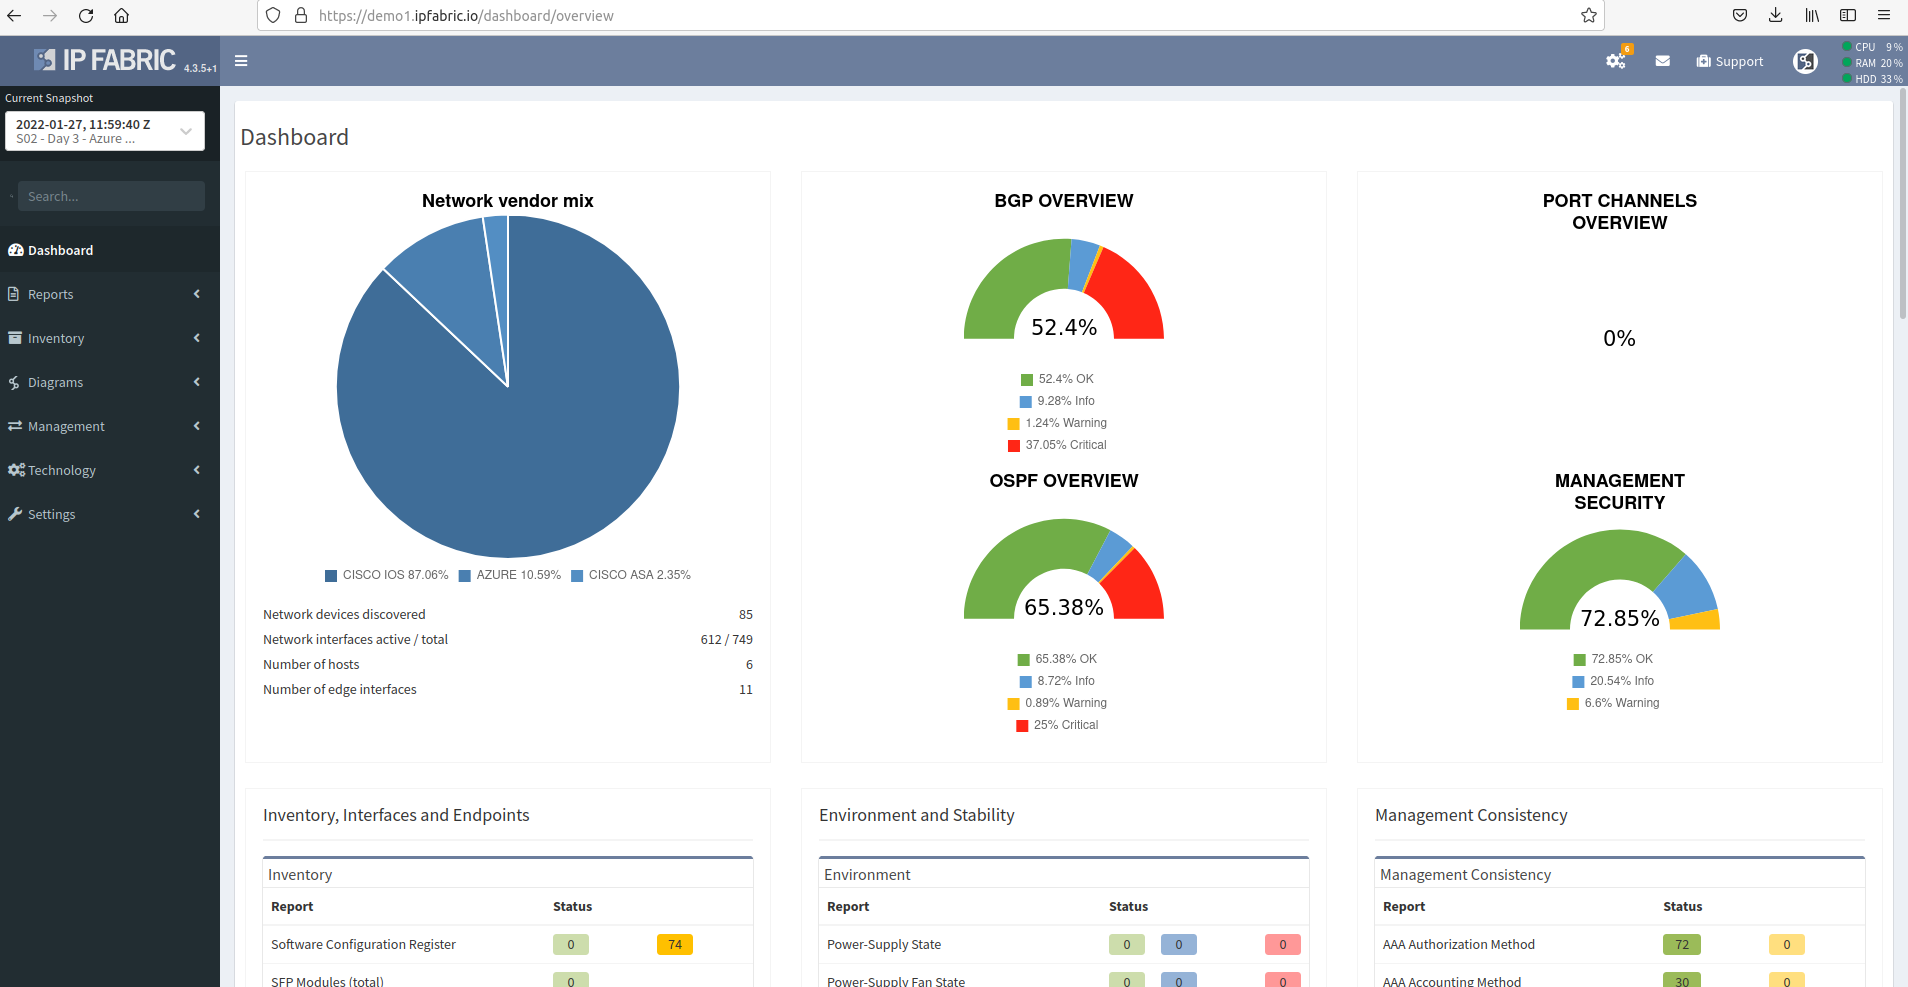
Task: Click the Technology gears icon
Action: [x=16, y=470]
